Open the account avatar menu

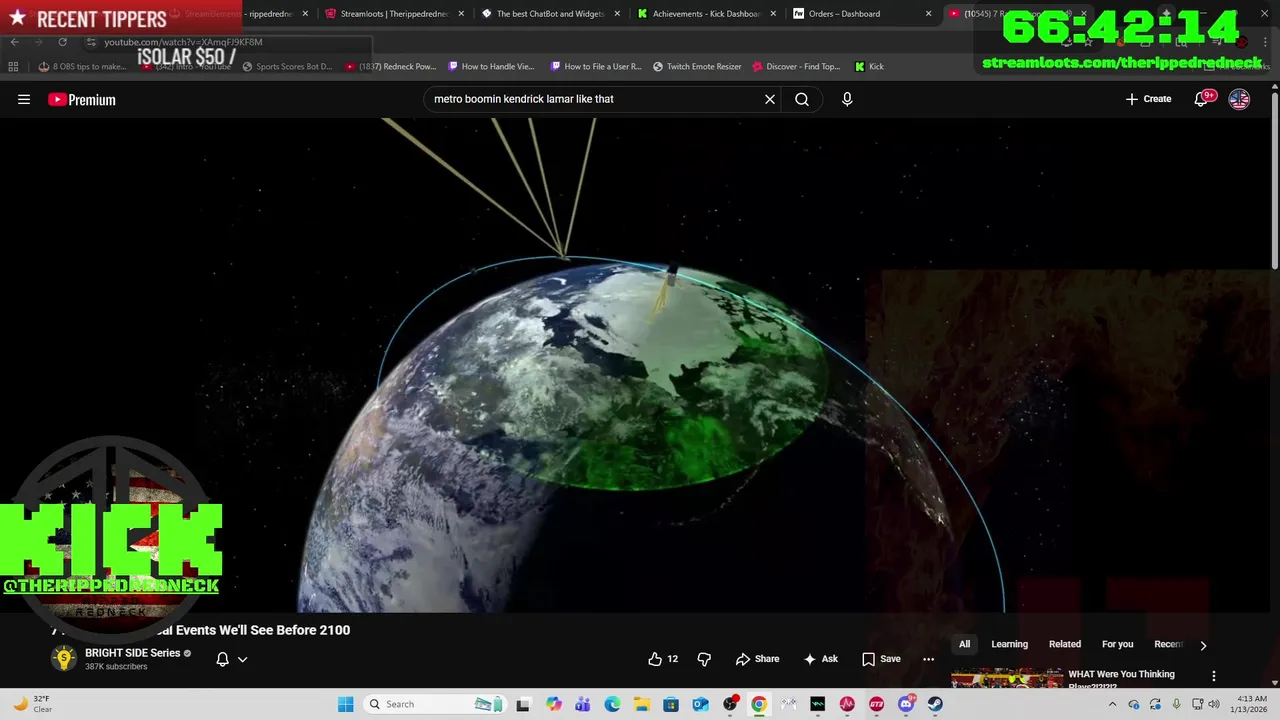tap(1239, 99)
